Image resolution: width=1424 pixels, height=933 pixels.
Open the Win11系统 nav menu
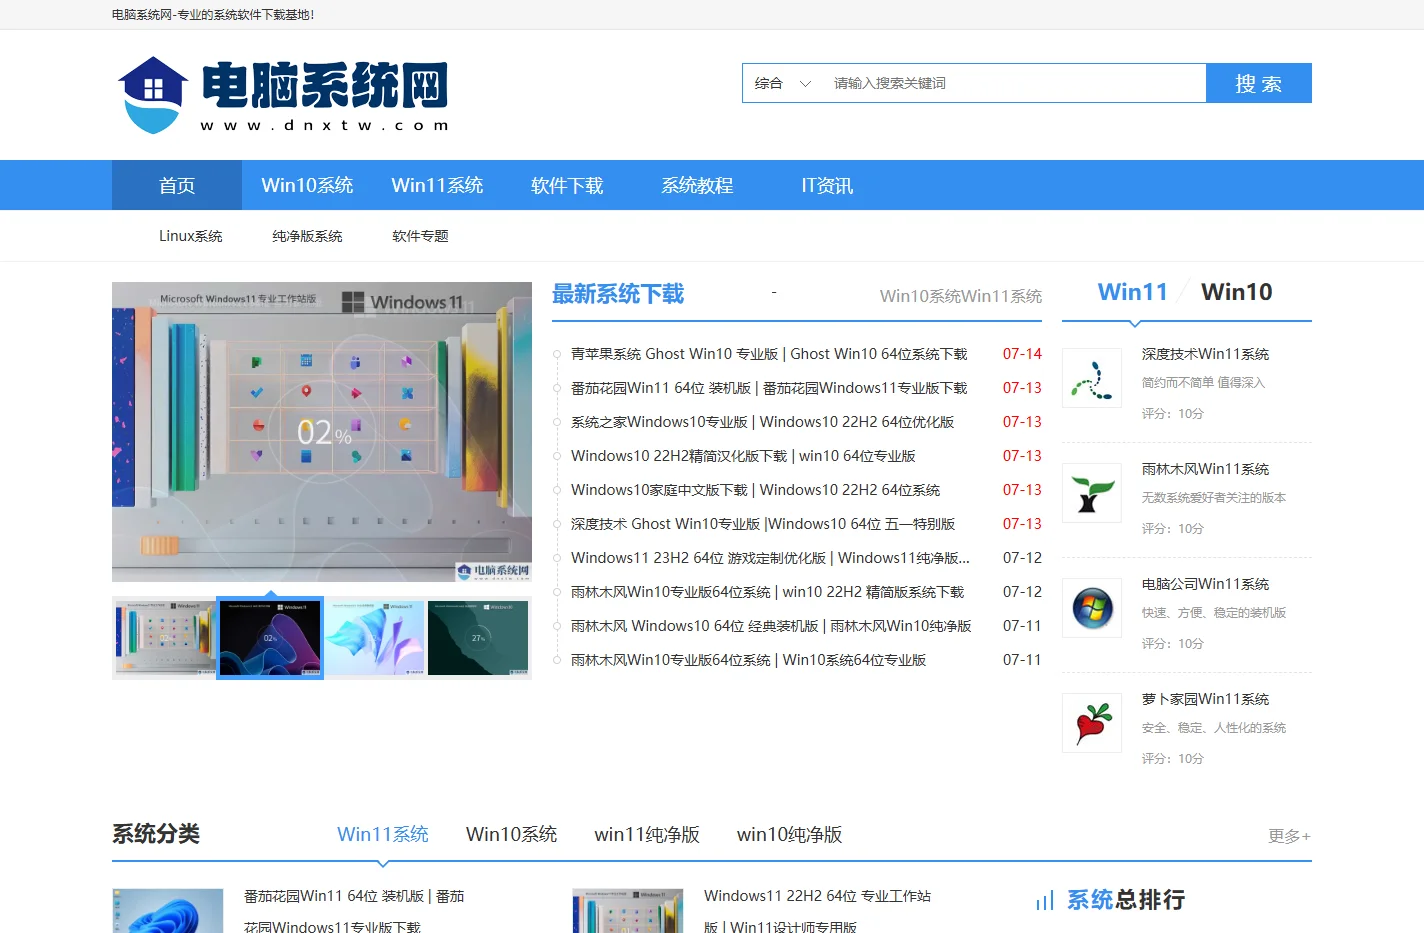tap(437, 185)
